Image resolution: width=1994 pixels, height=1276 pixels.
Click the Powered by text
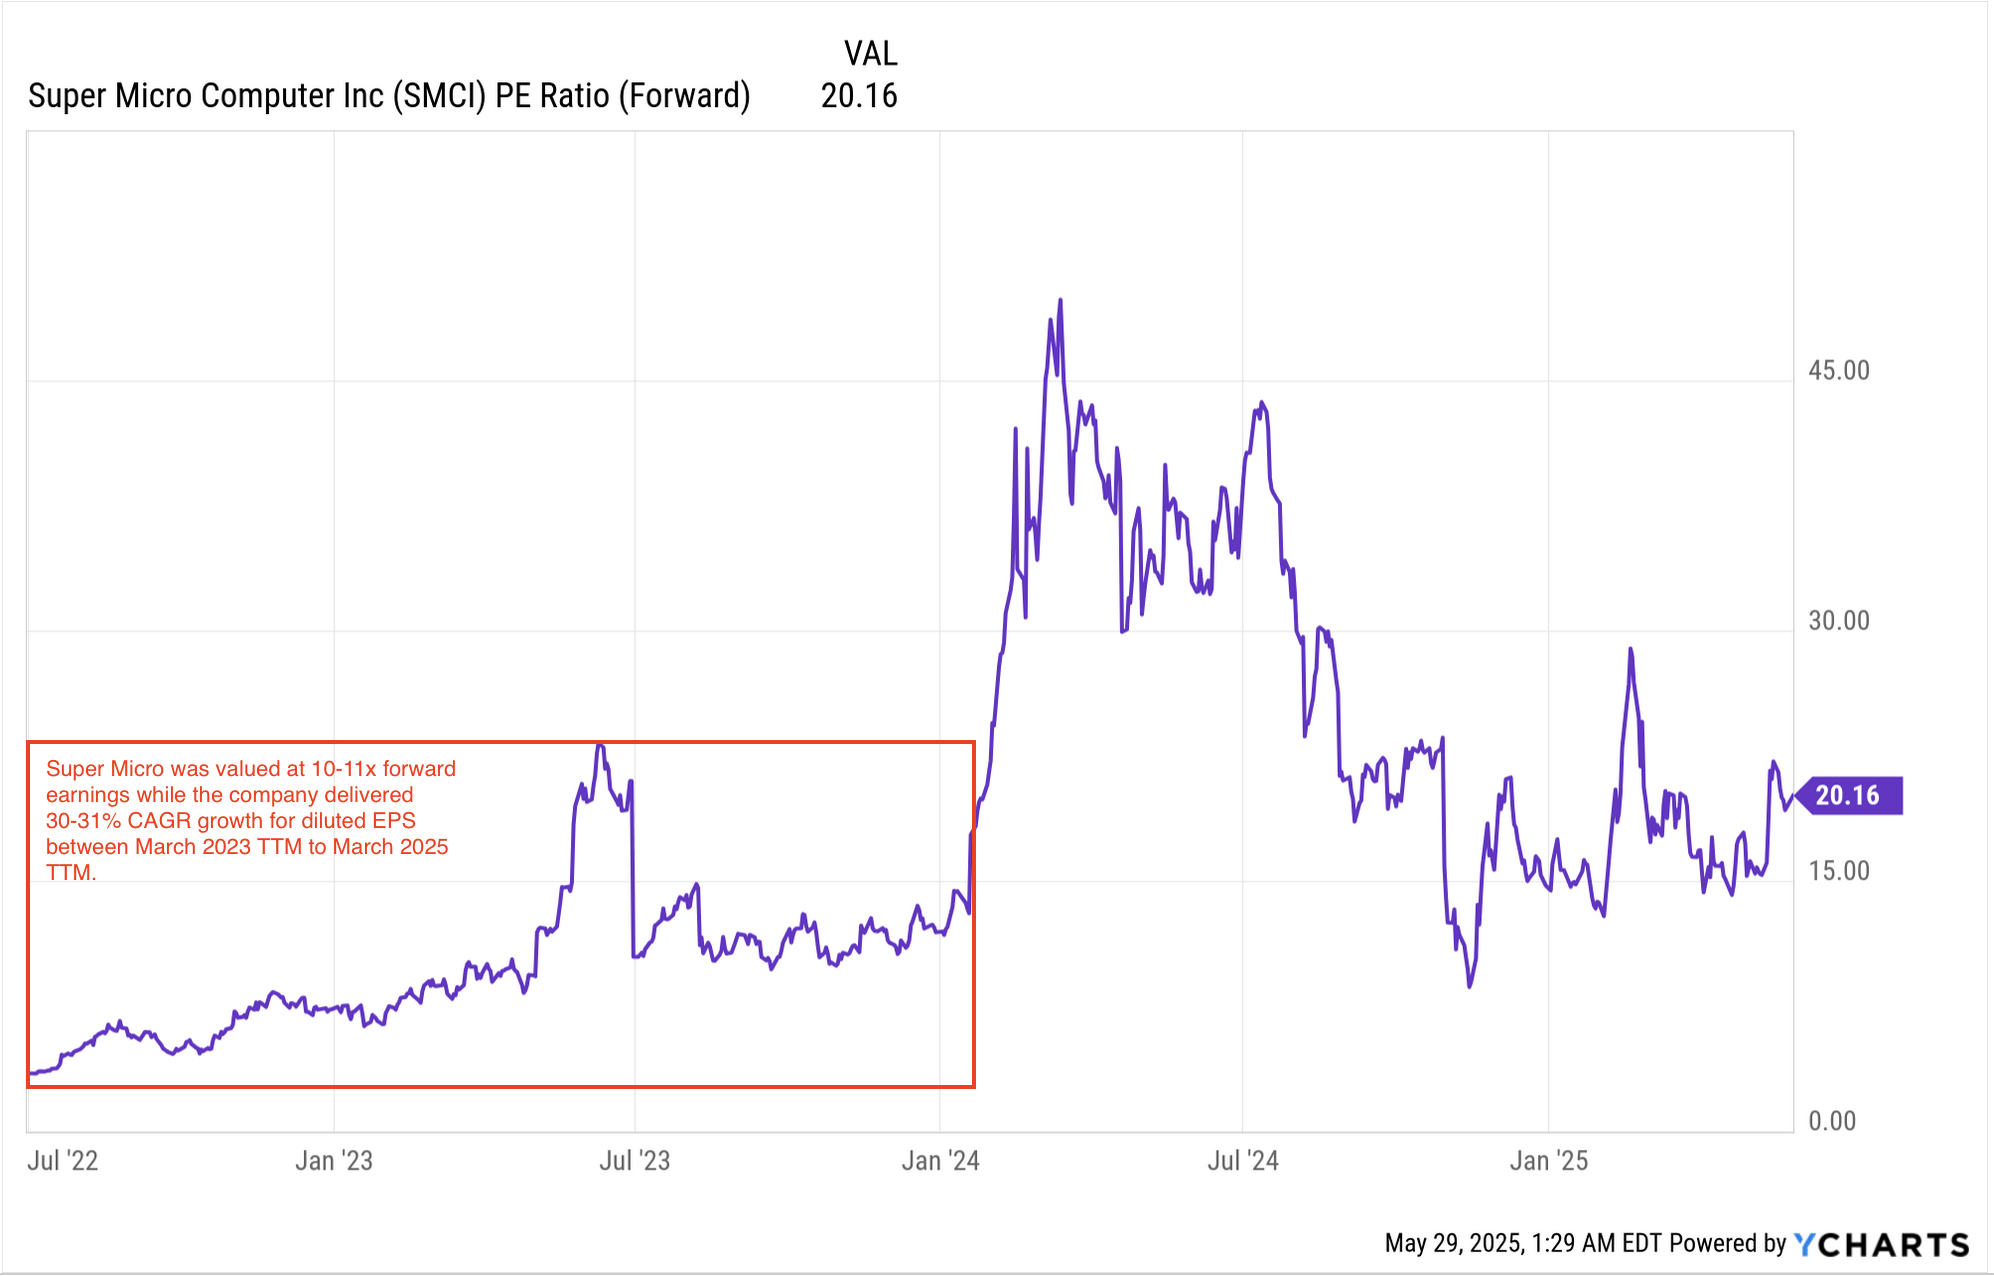click(x=1727, y=1243)
